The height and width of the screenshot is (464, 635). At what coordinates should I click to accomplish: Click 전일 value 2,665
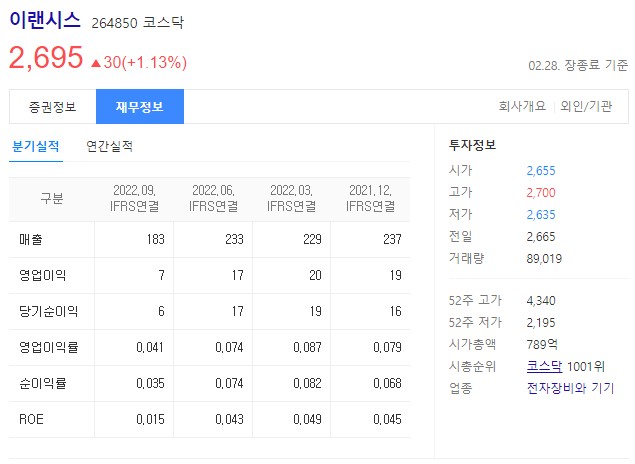coord(541,237)
